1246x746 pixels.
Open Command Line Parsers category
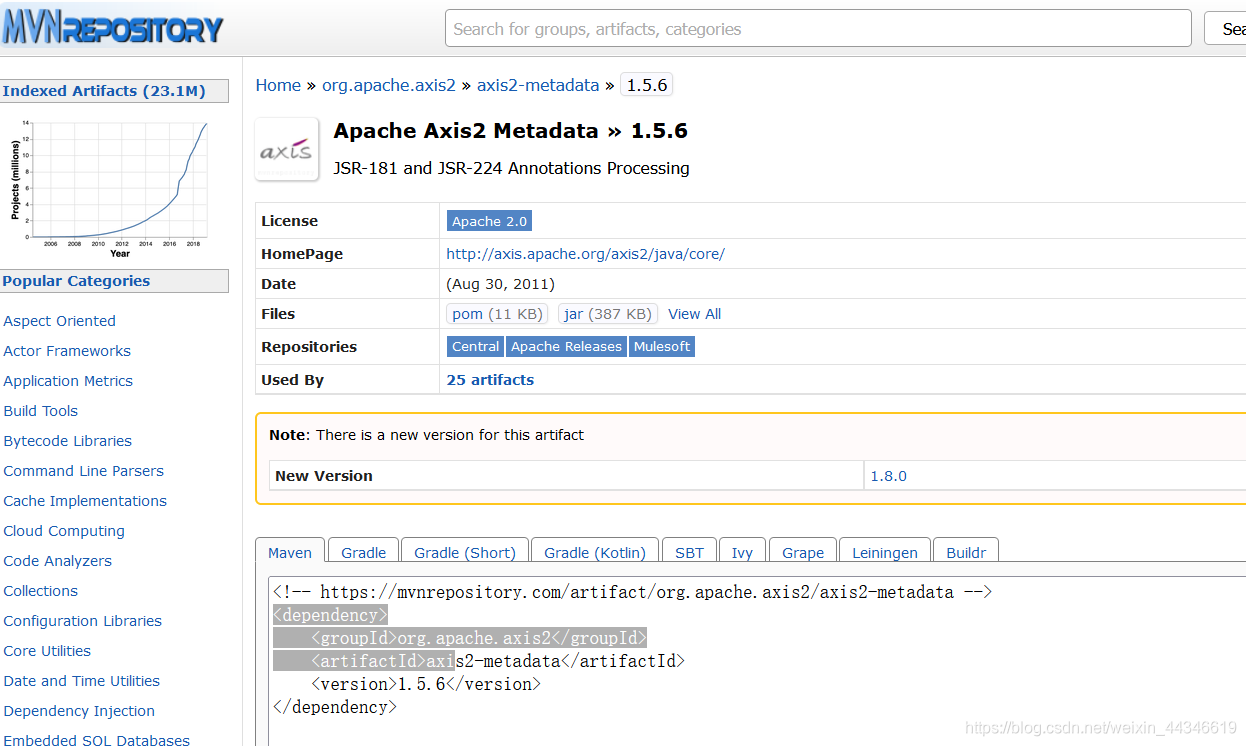click(83, 471)
